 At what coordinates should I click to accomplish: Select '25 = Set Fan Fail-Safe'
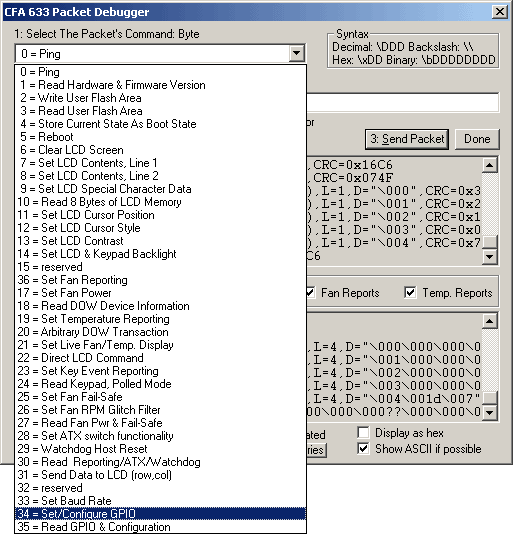point(160,397)
